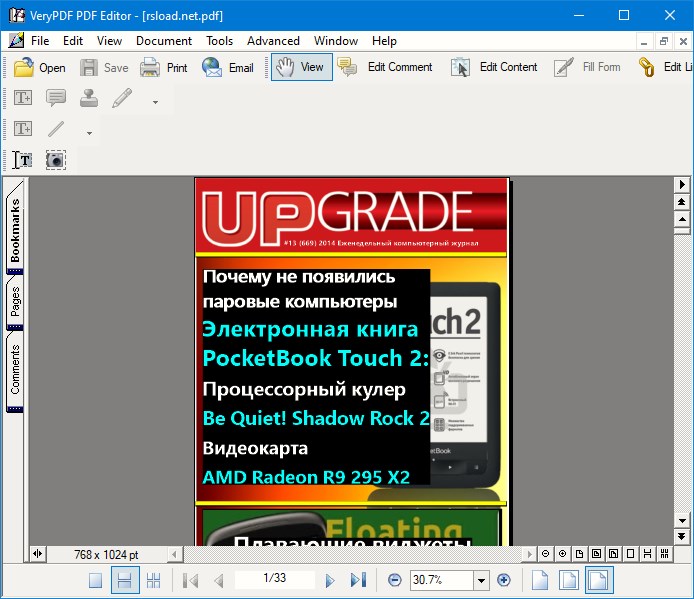Toggle the side panel splitter button
694x599 pixels.
pos(38,554)
